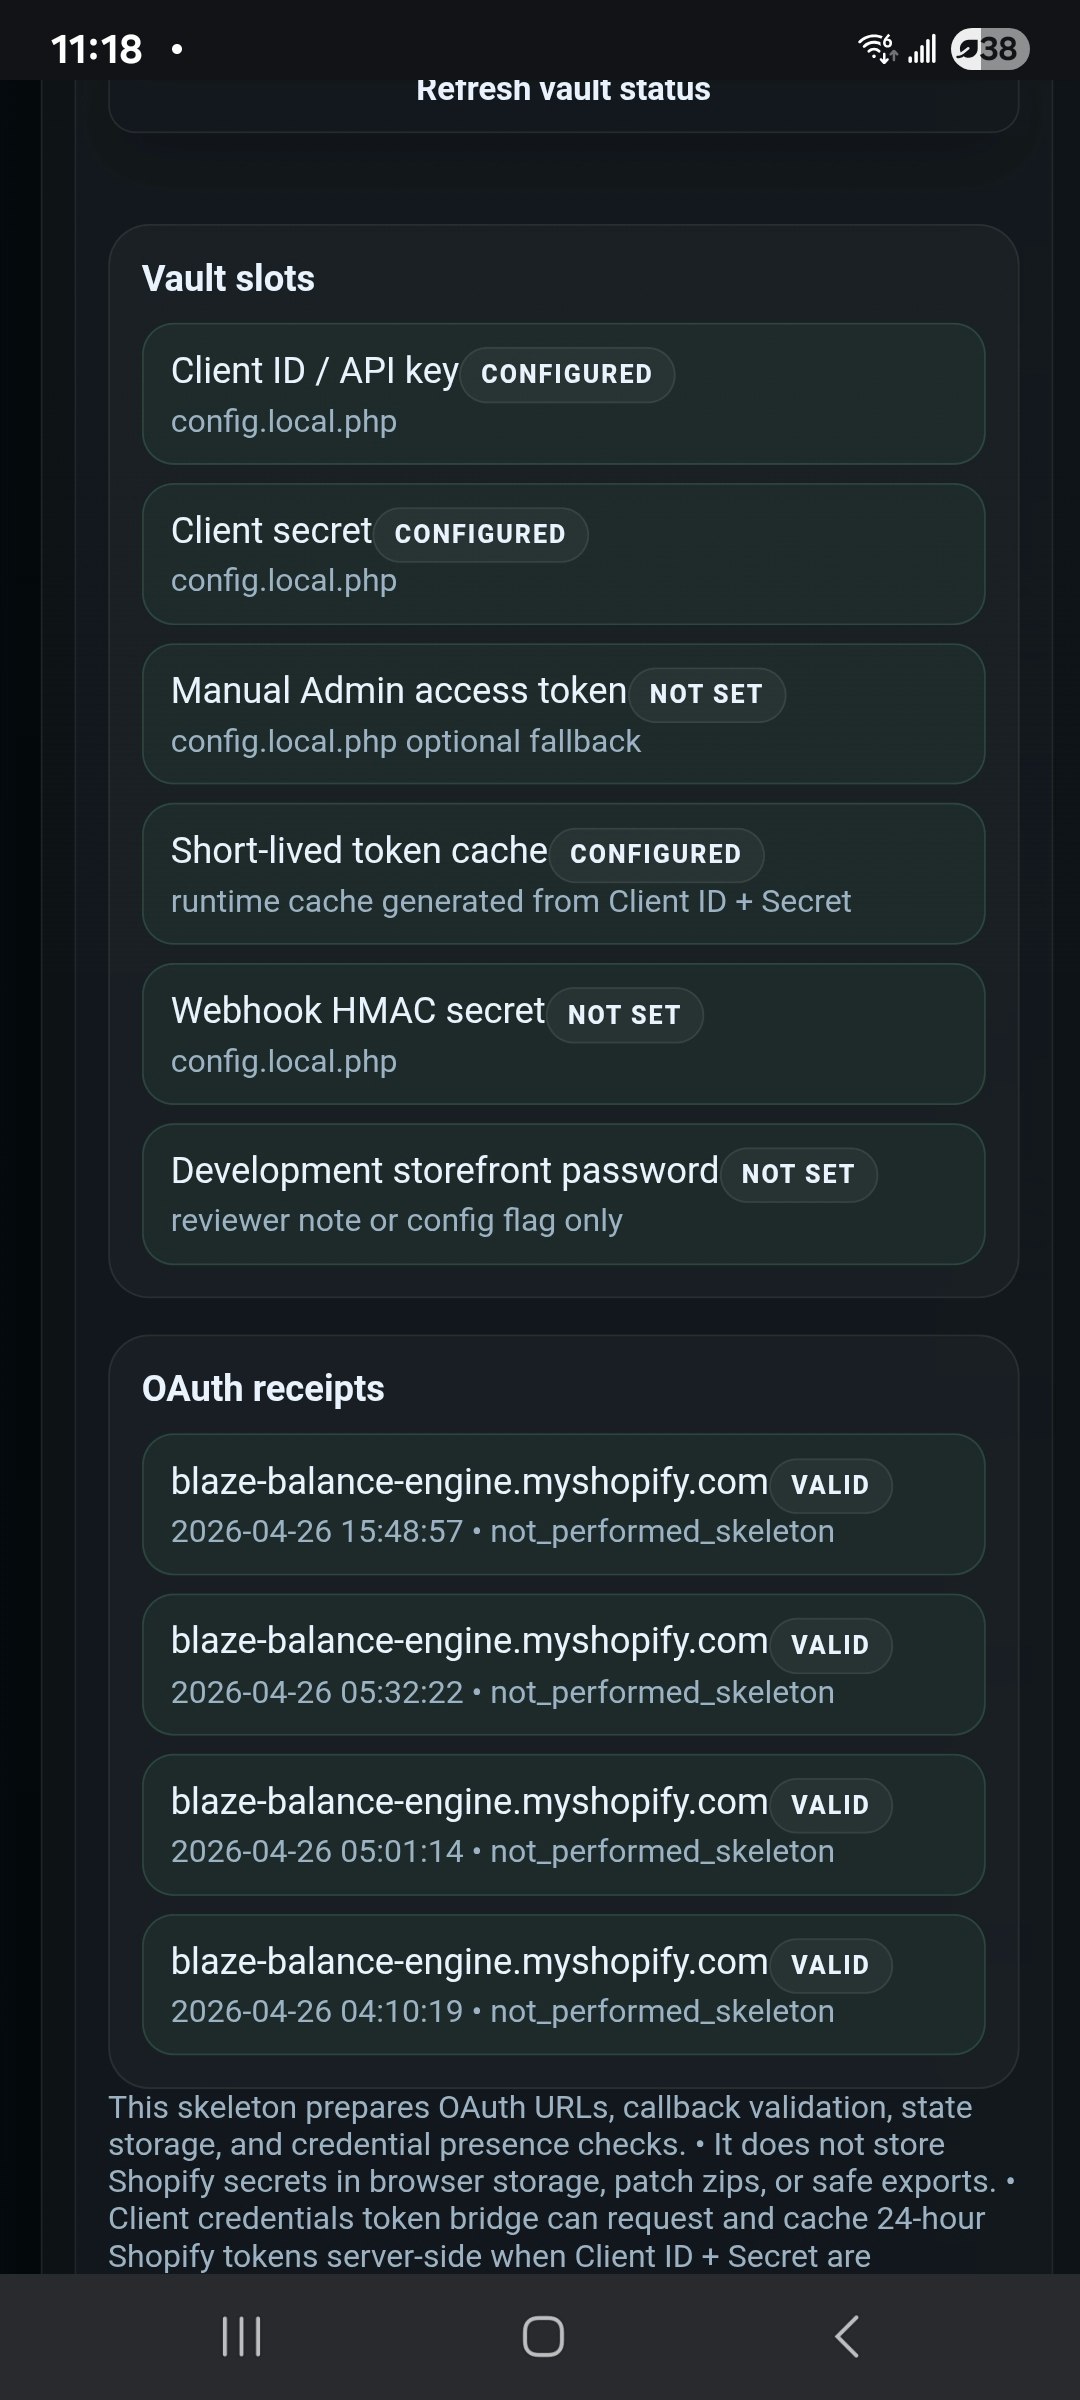Tap the VALID badge on the 15:48:57 receipt
1080x2400 pixels.
coord(831,1485)
